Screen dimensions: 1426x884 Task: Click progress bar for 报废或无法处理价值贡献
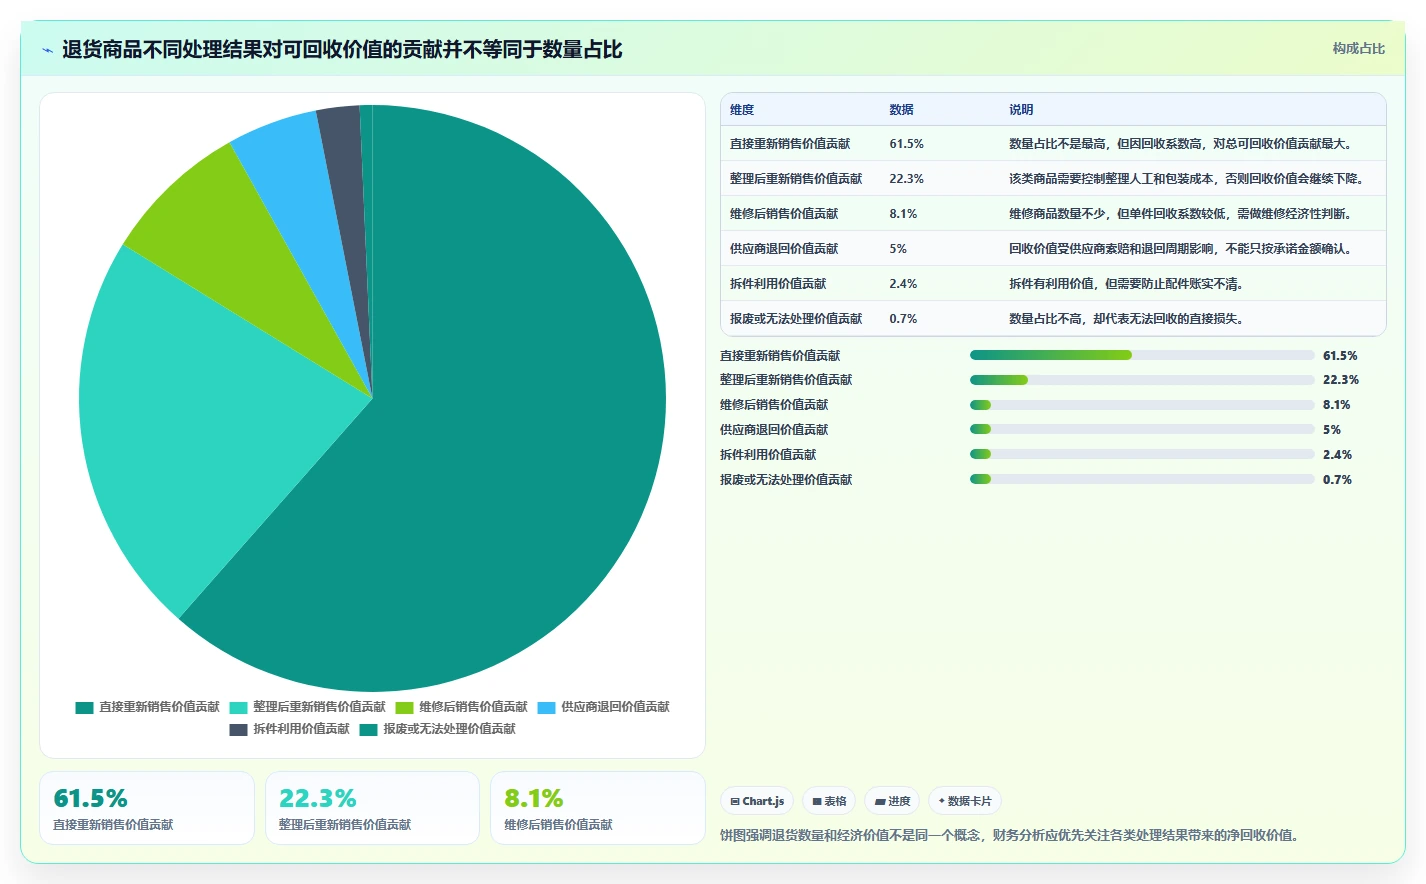point(1142,479)
